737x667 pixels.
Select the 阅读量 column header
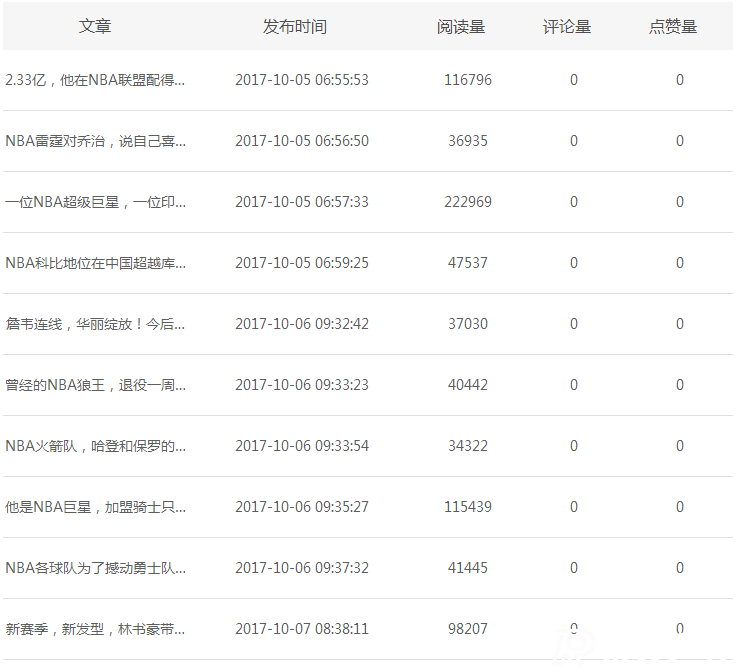(461, 27)
